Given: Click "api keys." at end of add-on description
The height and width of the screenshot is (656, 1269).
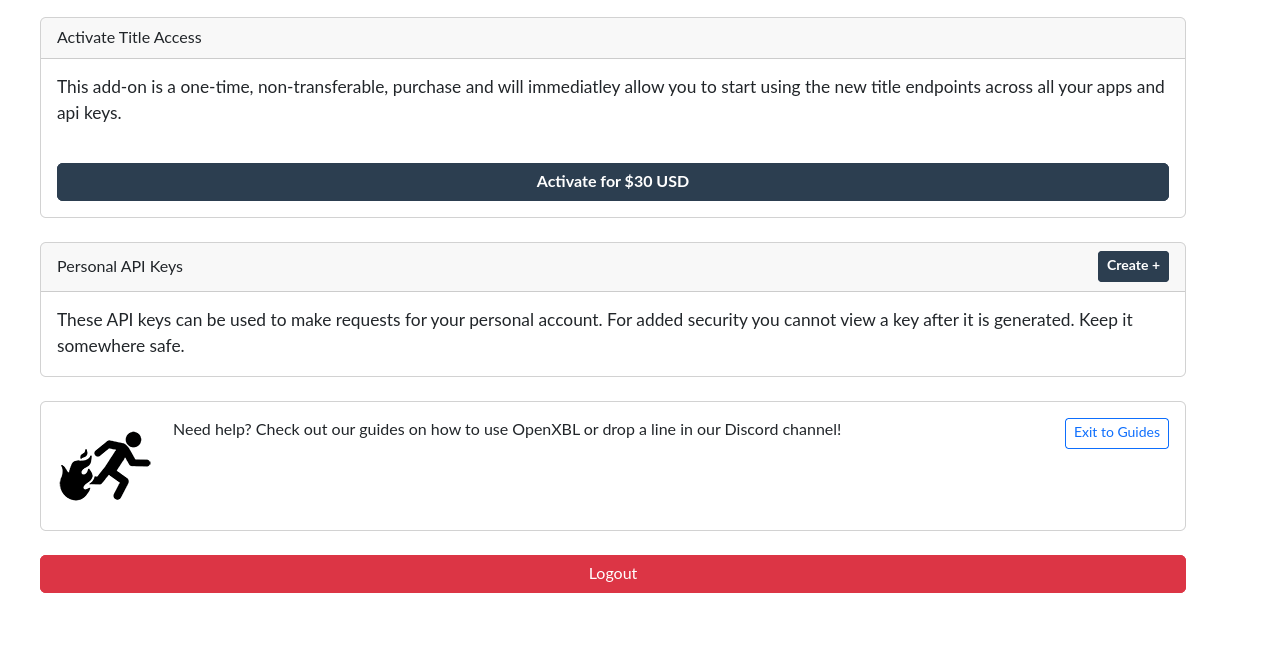Looking at the screenshot, I should 89,113.
